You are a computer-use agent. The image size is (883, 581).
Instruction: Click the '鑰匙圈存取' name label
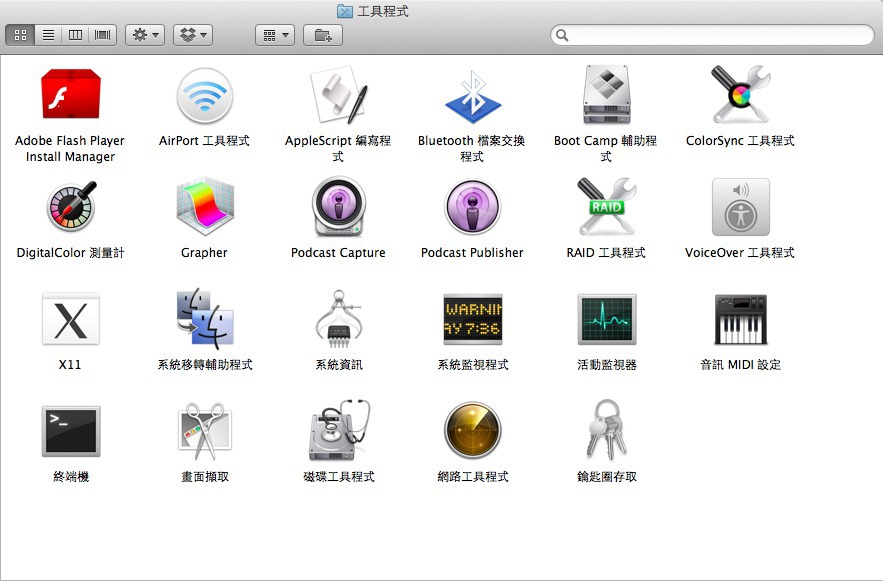coord(607,476)
